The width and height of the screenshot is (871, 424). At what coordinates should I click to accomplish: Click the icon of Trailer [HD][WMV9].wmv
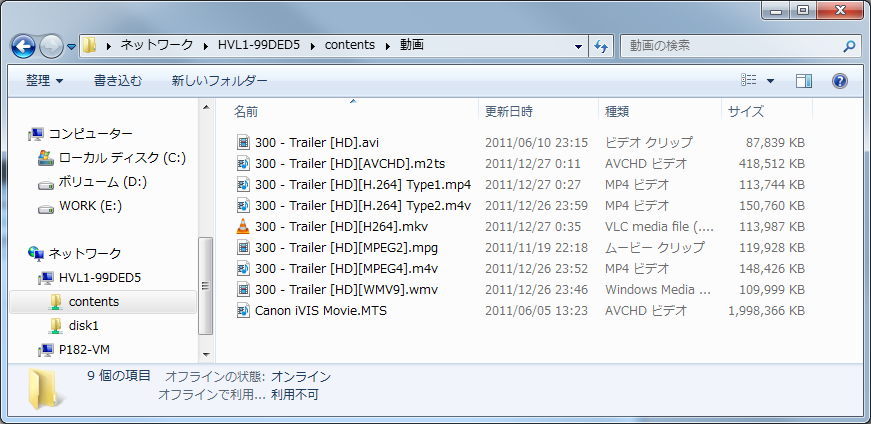point(243,290)
